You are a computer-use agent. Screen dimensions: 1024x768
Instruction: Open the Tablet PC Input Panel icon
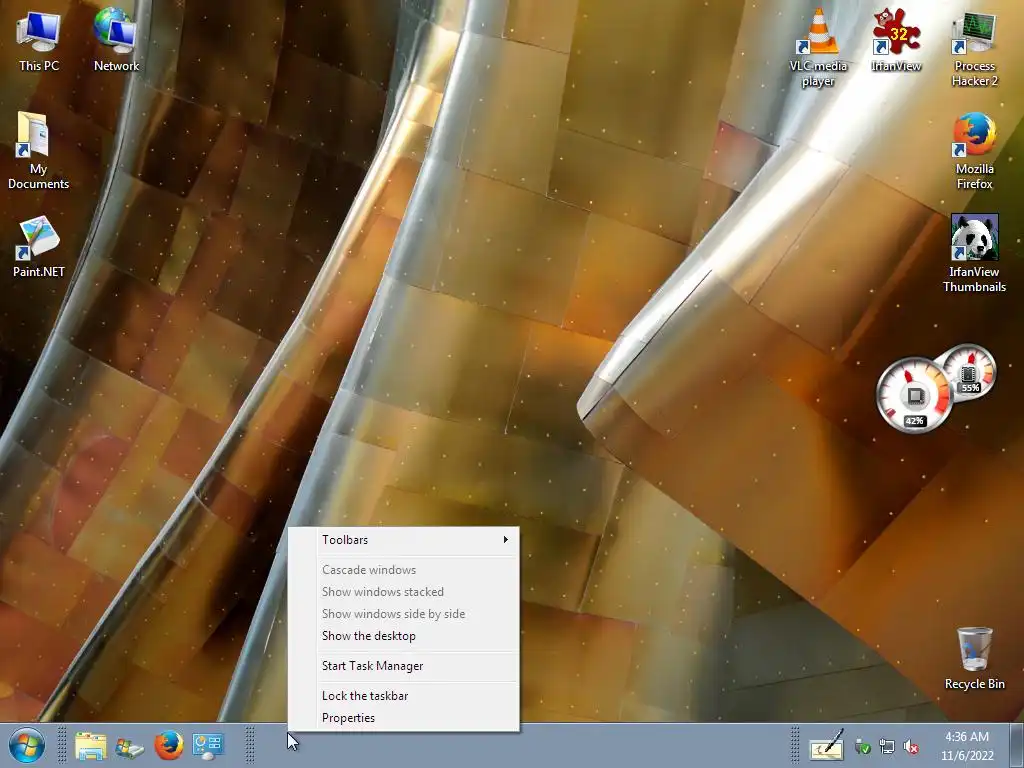tap(826, 746)
